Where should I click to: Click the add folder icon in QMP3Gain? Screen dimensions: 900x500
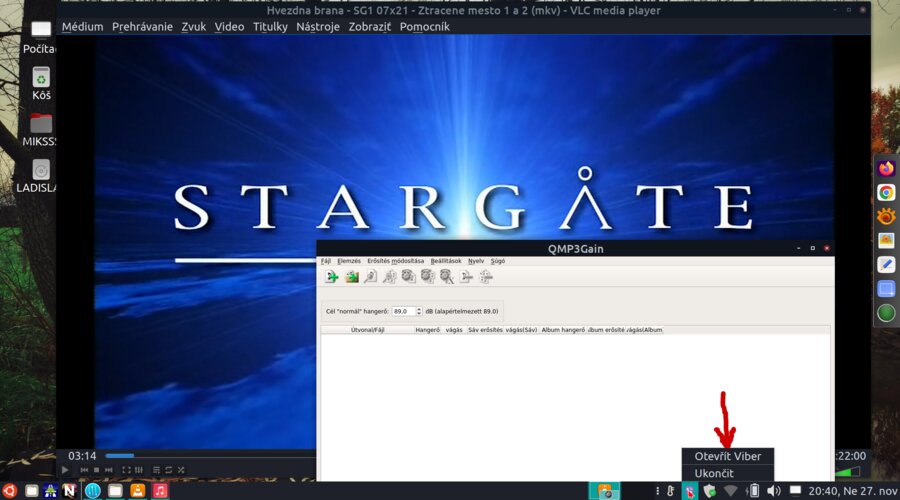pos(352,277)
